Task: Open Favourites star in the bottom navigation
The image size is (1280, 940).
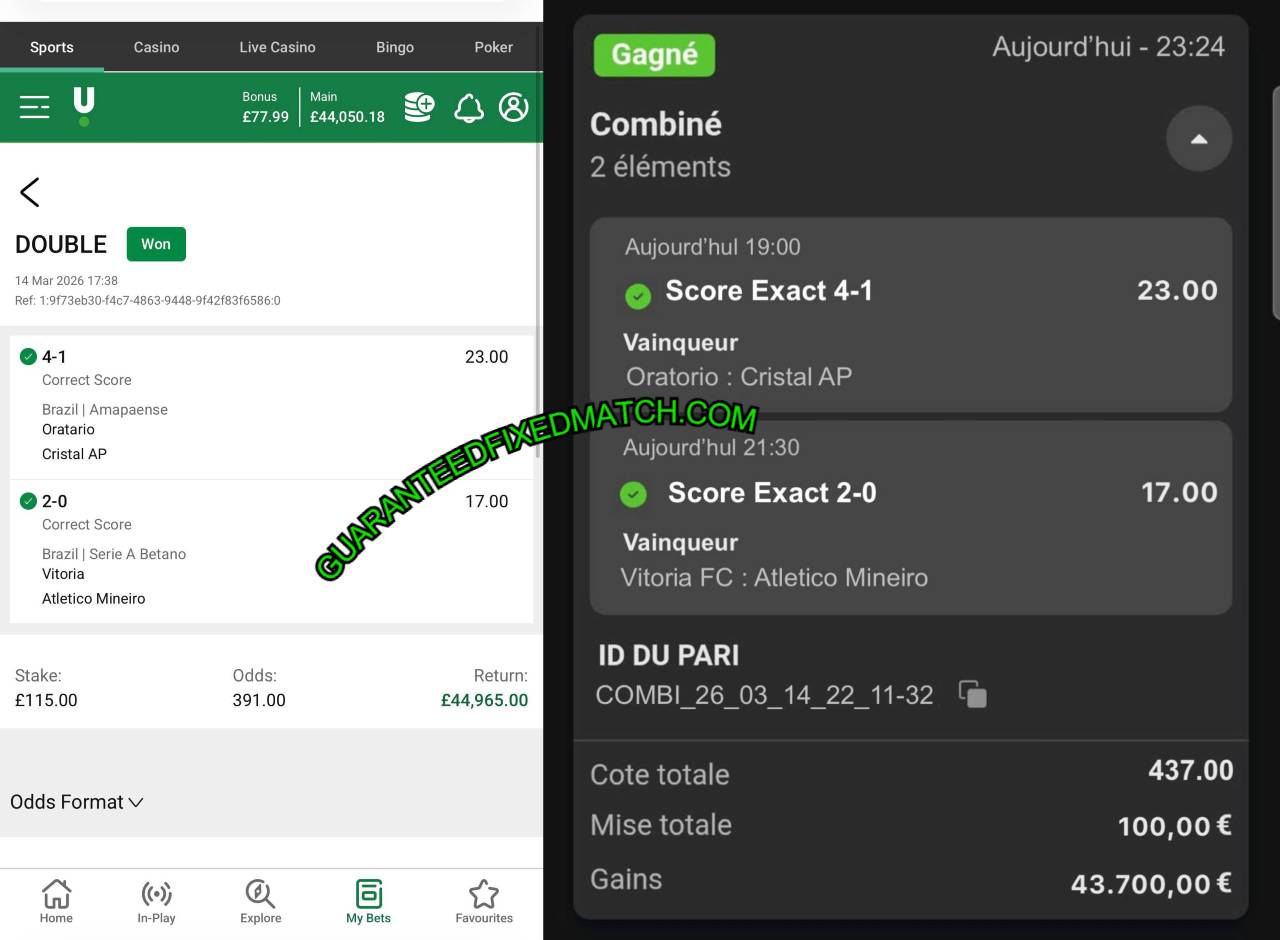Action: [x=484, y=900]
